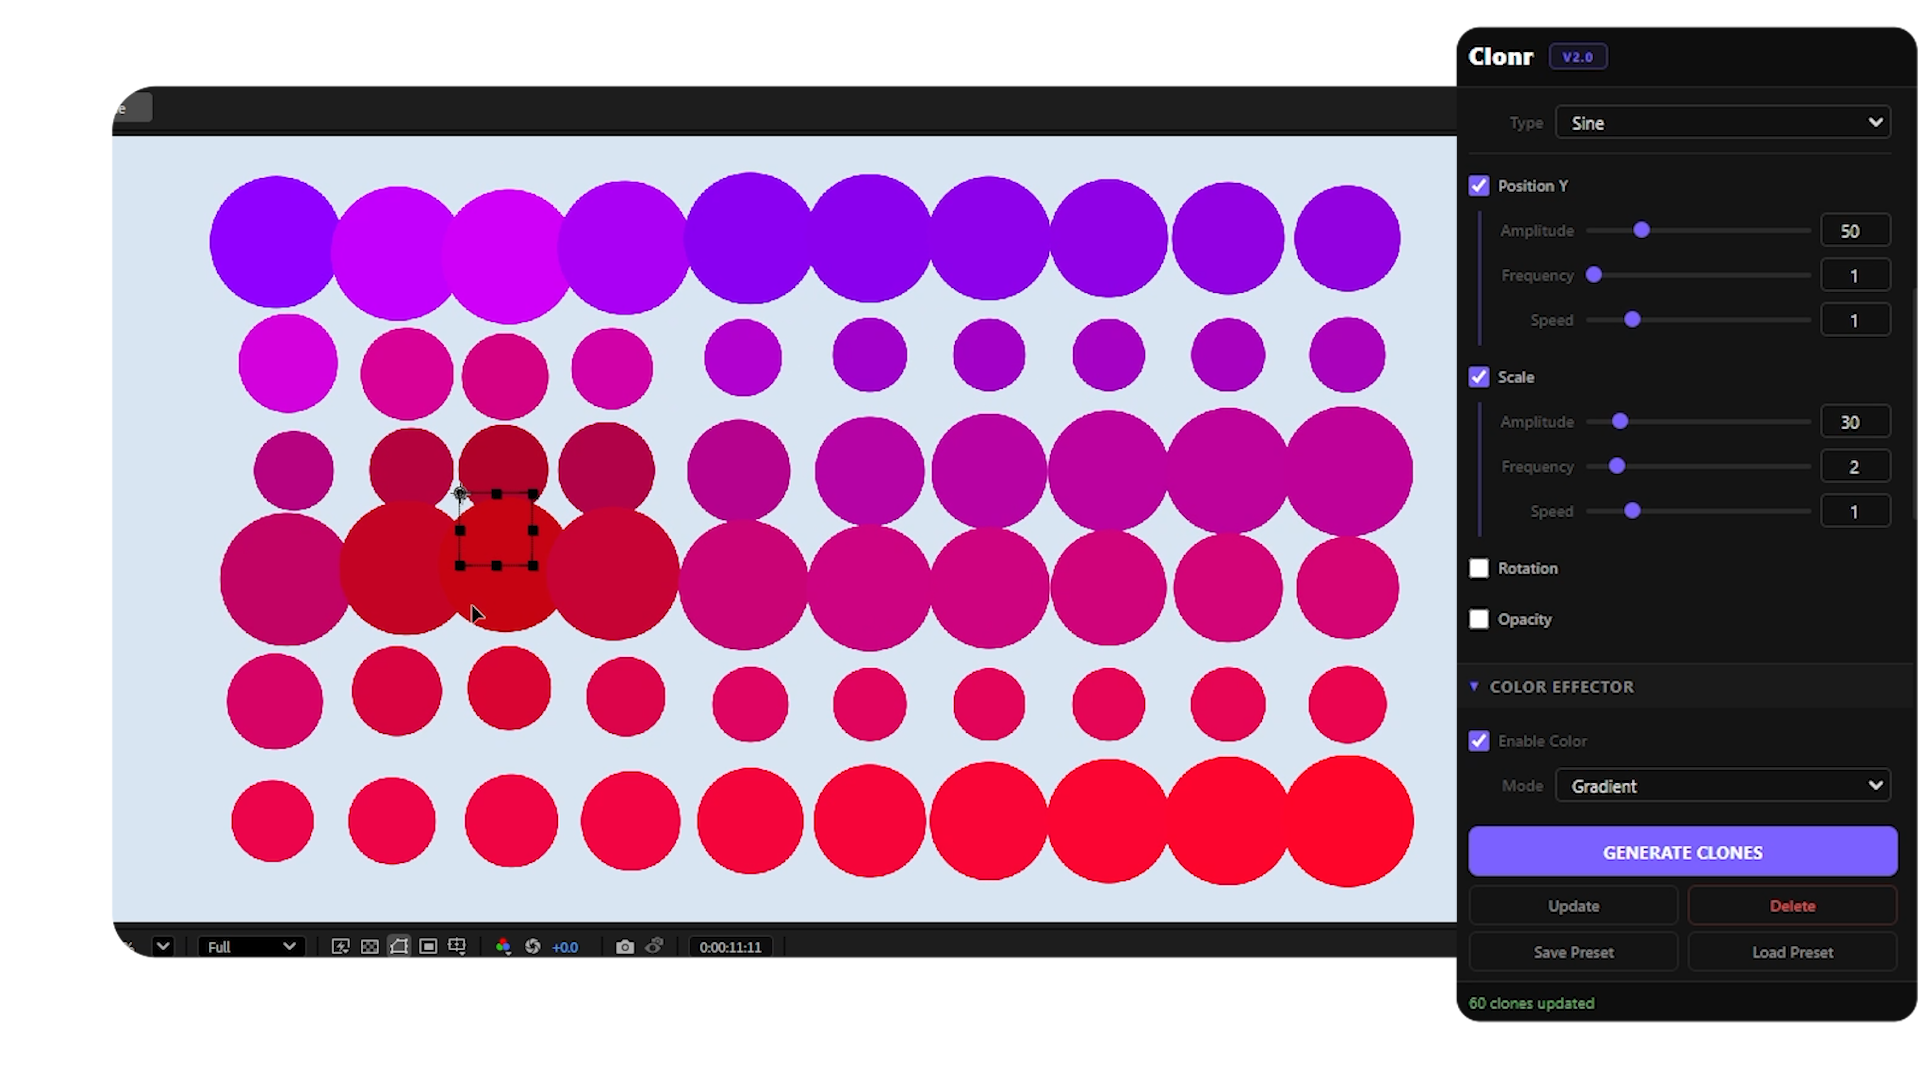Open grid and guide options icon
Viewport: 1920px width, 1080px height.
click(x=457, y=946)
